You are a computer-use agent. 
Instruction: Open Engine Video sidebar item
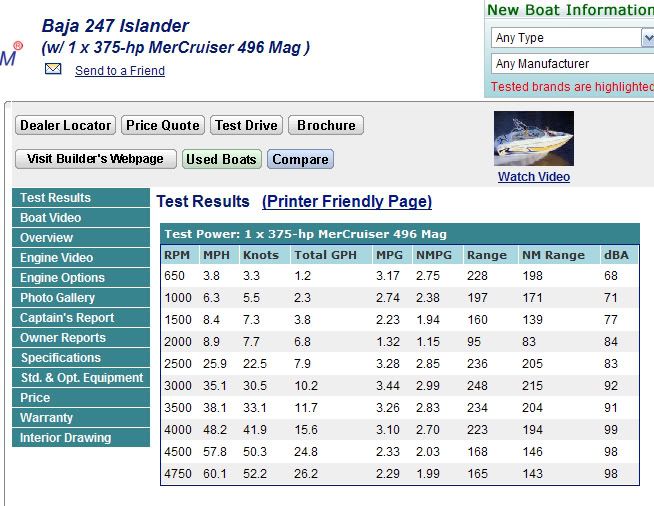click(81, 258)
